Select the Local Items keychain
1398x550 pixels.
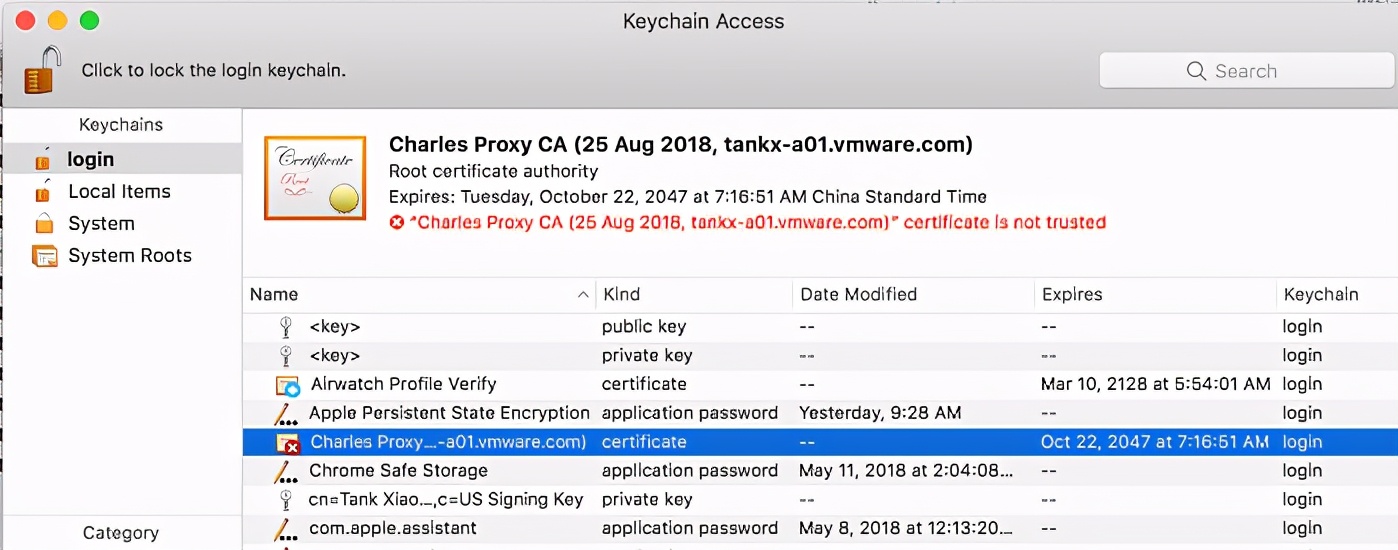click(x=119, y=192)
